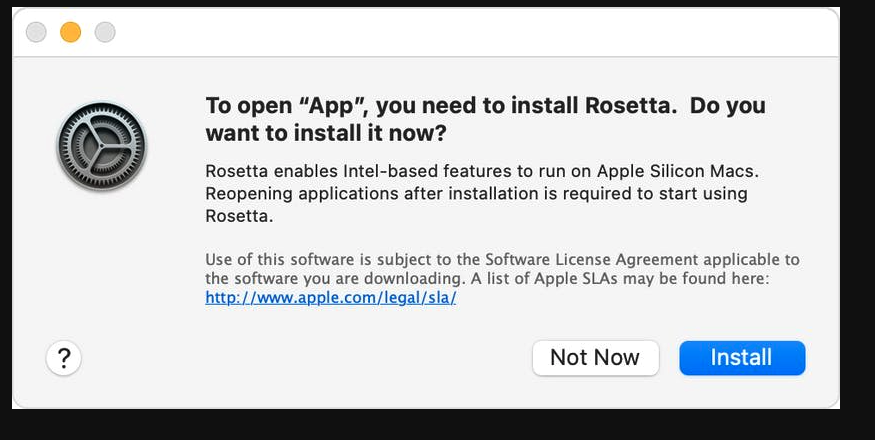Click the empty title bar area of the dialog

tap(450, 33)
